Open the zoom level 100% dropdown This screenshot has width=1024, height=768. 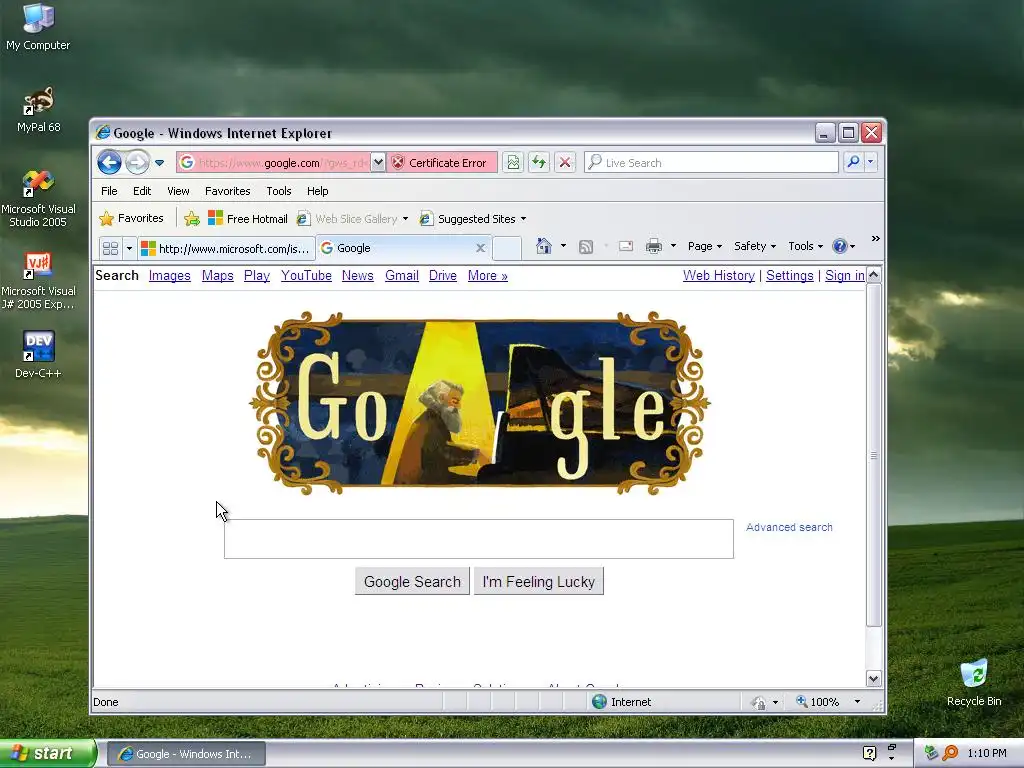(x=857, y=702)
